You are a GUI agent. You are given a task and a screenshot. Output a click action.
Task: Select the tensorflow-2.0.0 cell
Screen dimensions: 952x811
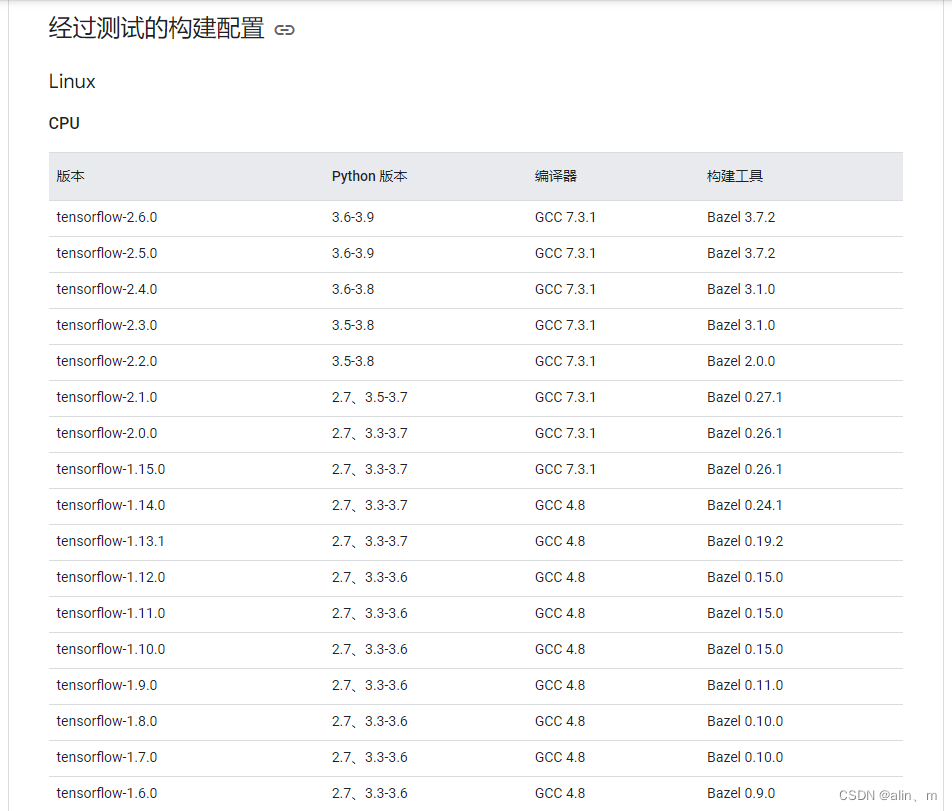(x=107, y=433)
